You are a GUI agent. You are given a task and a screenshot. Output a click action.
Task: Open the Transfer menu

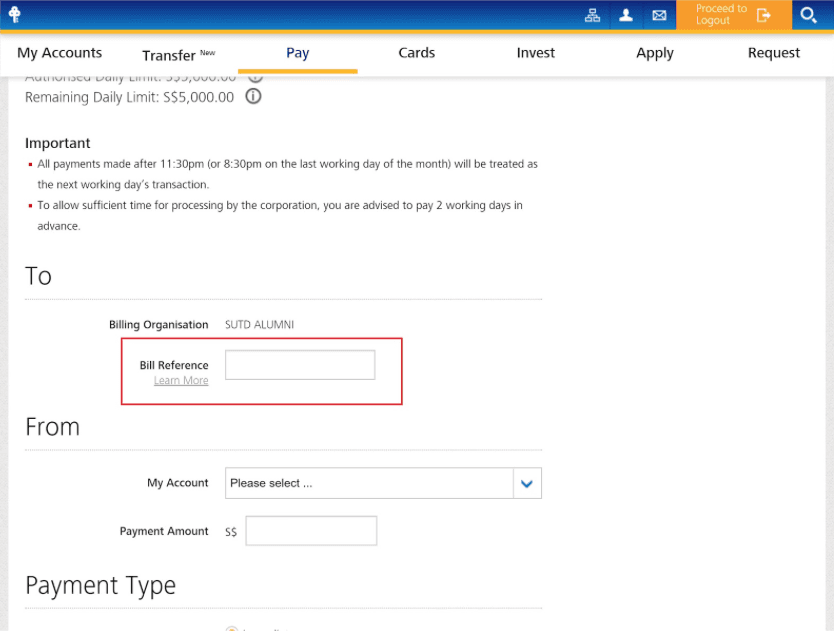click(178, 55)
